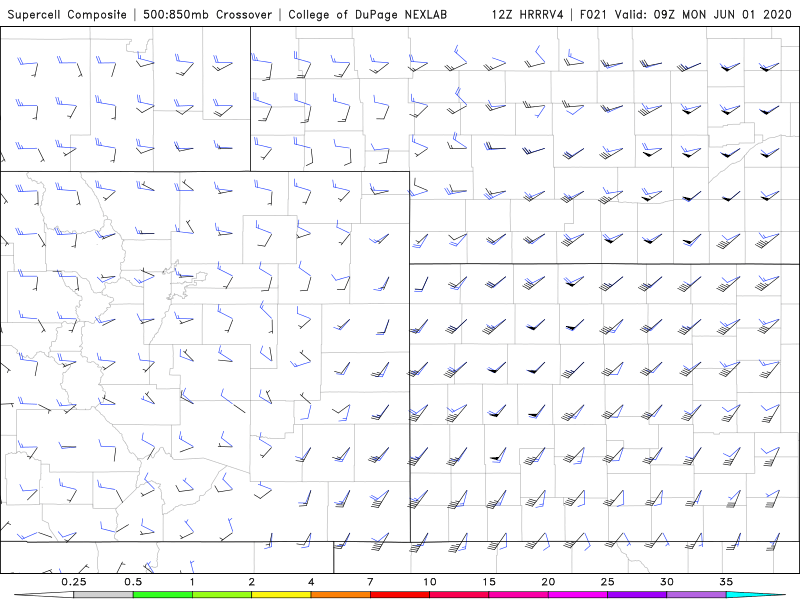This screenshot has height=600, width=800.
Task: Click the '4' legend value
Action: pyautogui.click(x=311, y=582)
